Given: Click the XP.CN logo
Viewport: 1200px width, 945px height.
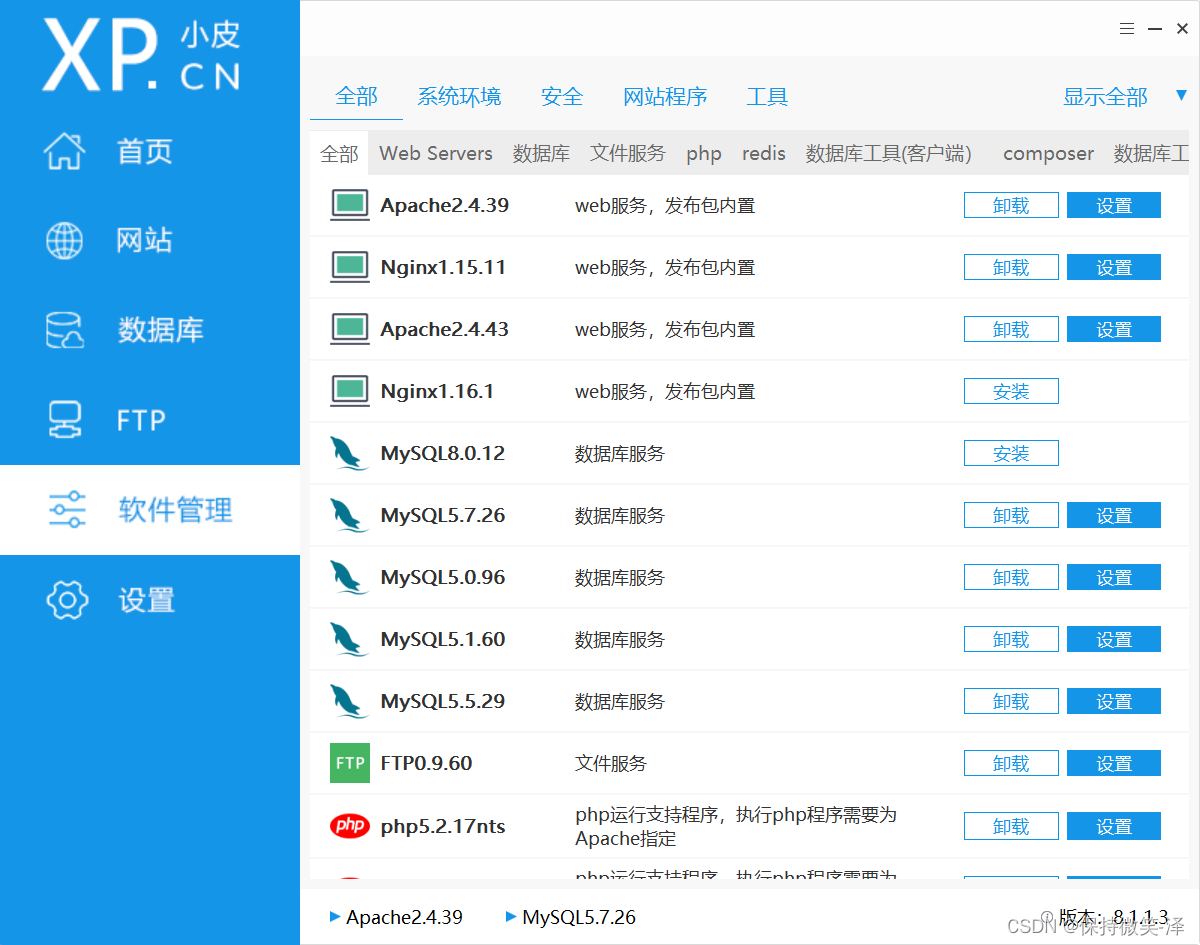Looking at the screenshot, I should 141,55.
